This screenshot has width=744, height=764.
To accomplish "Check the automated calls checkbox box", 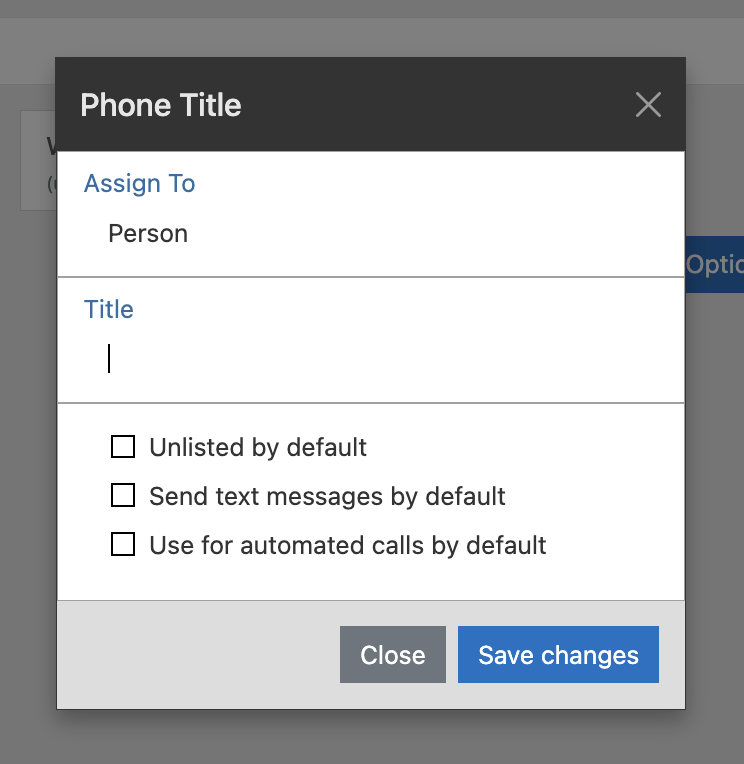I will (x=123, y=545).
